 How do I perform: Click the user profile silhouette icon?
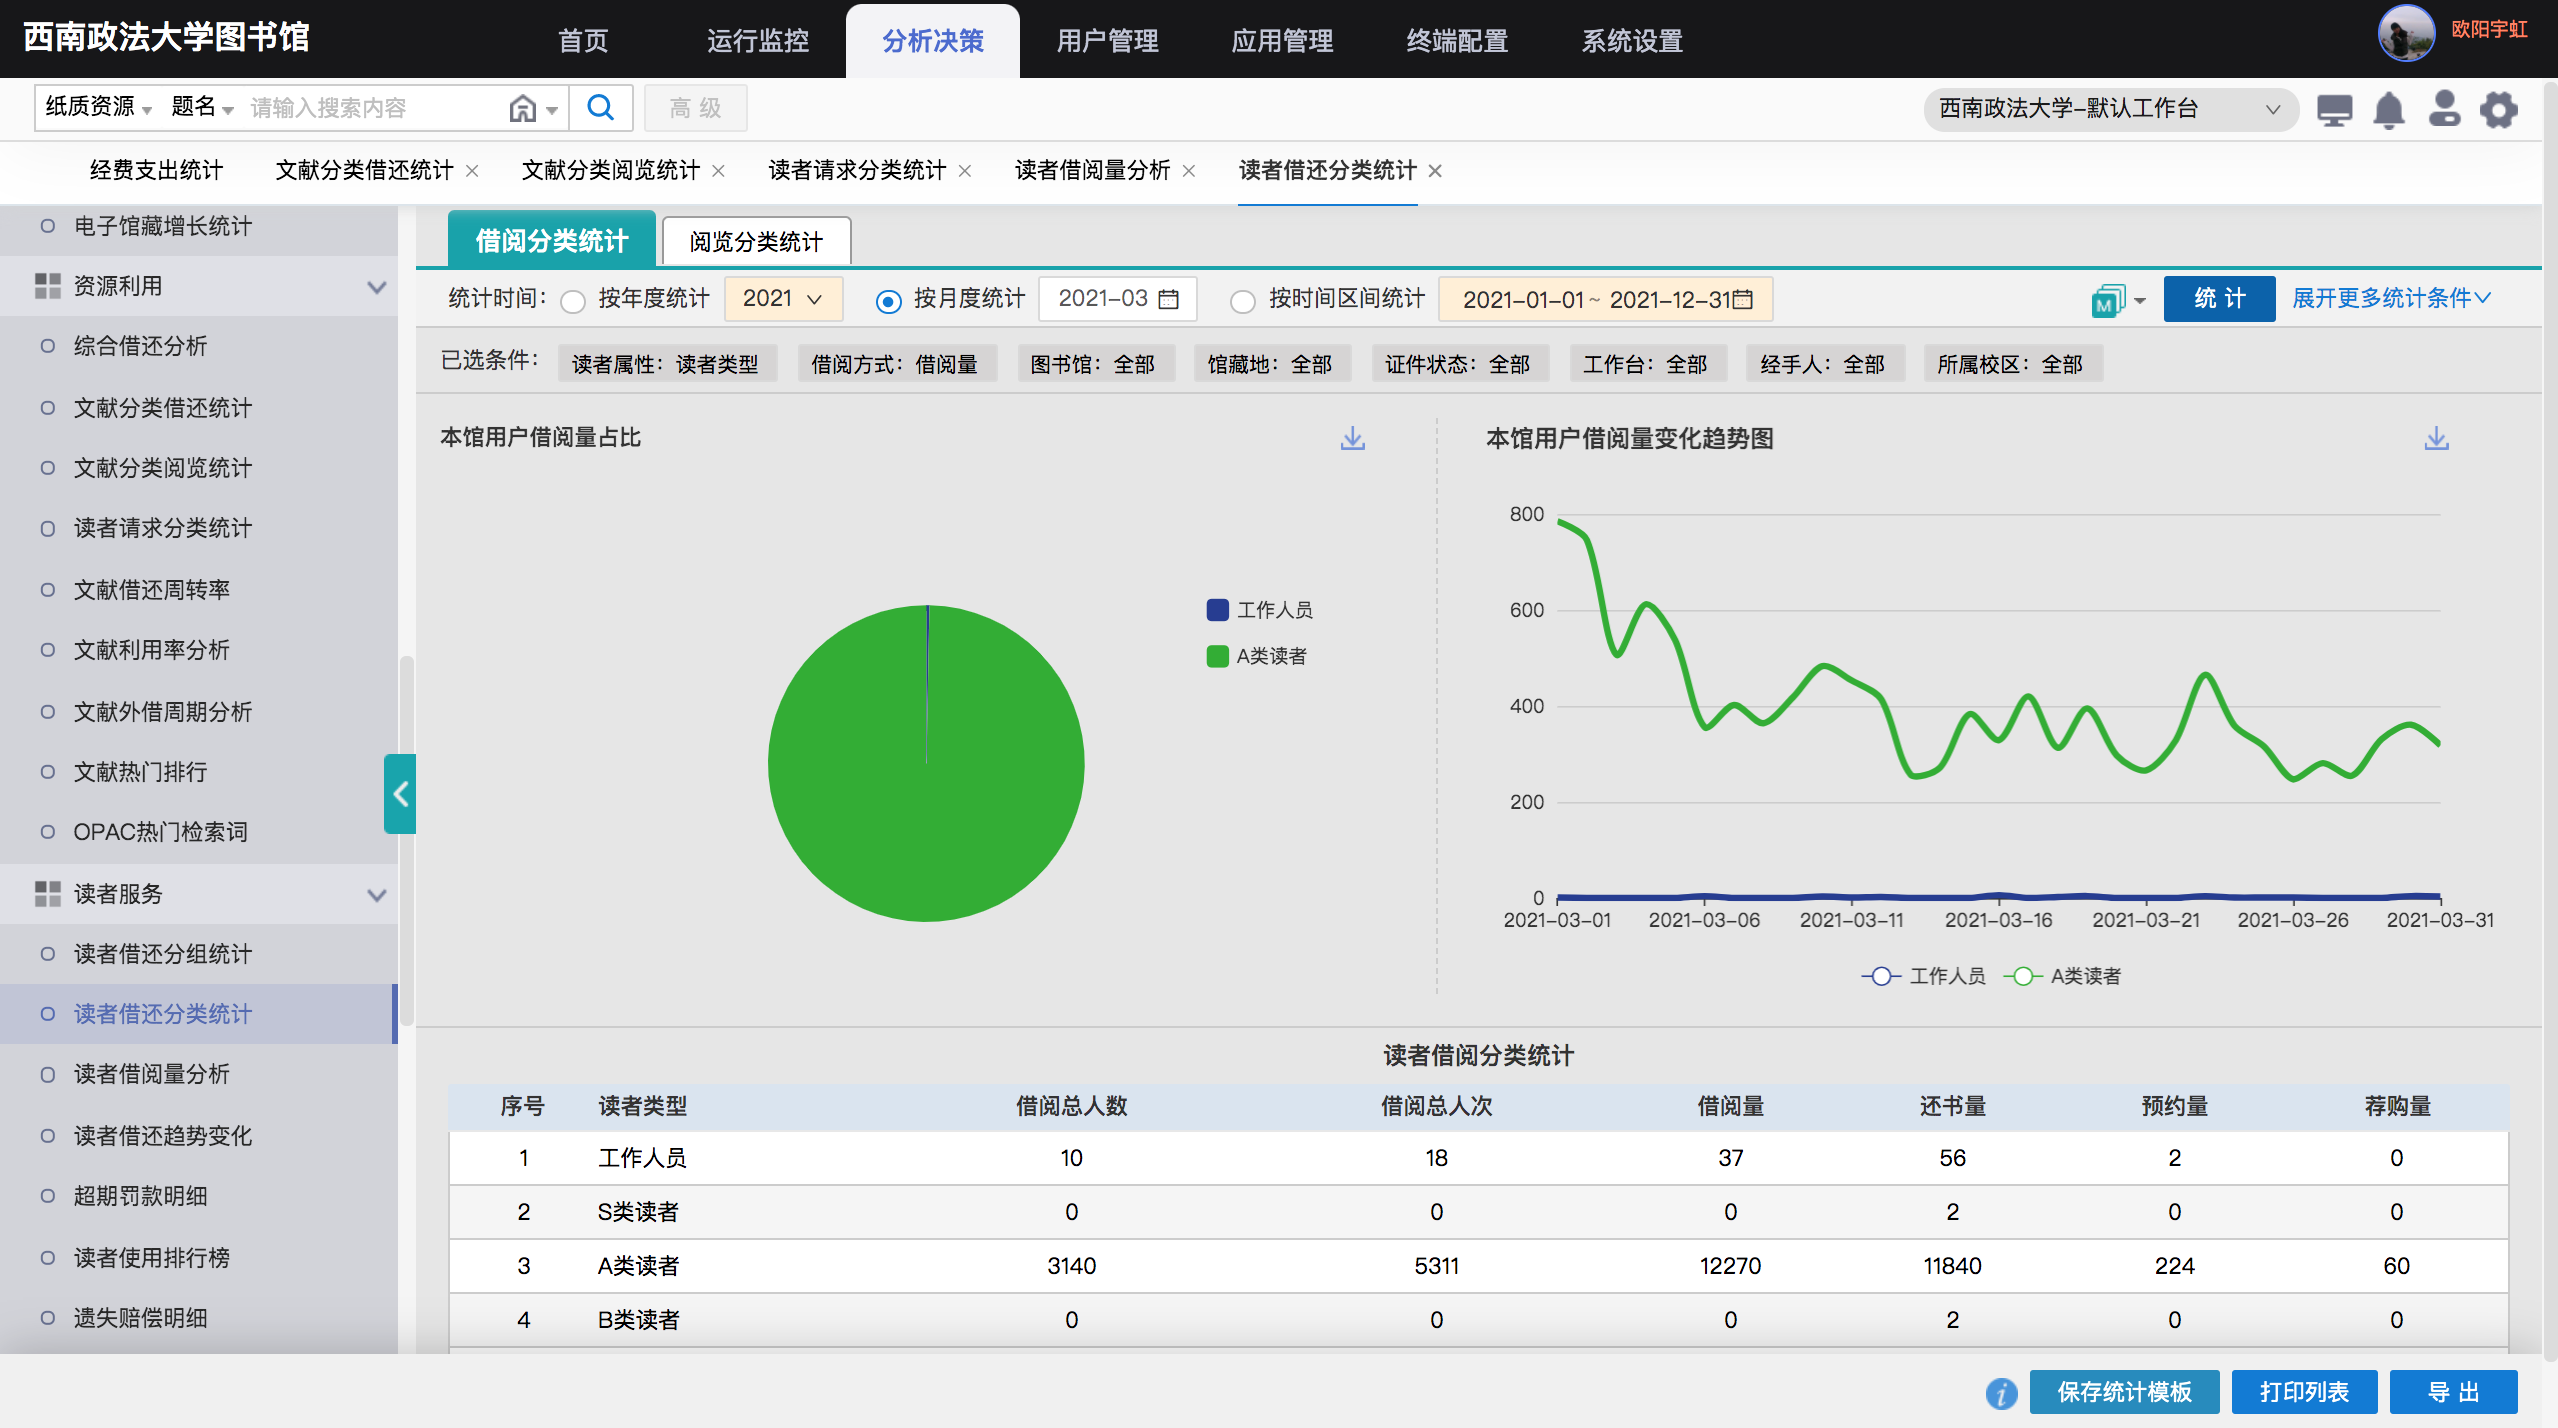2444,109
